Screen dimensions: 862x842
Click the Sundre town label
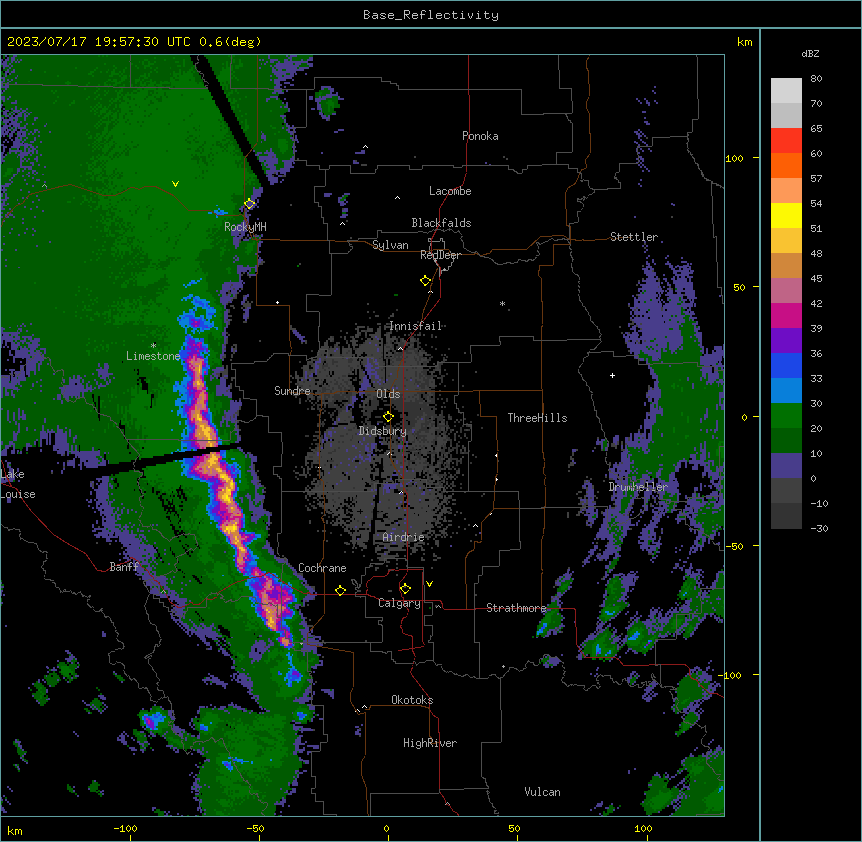coord(292,391)
